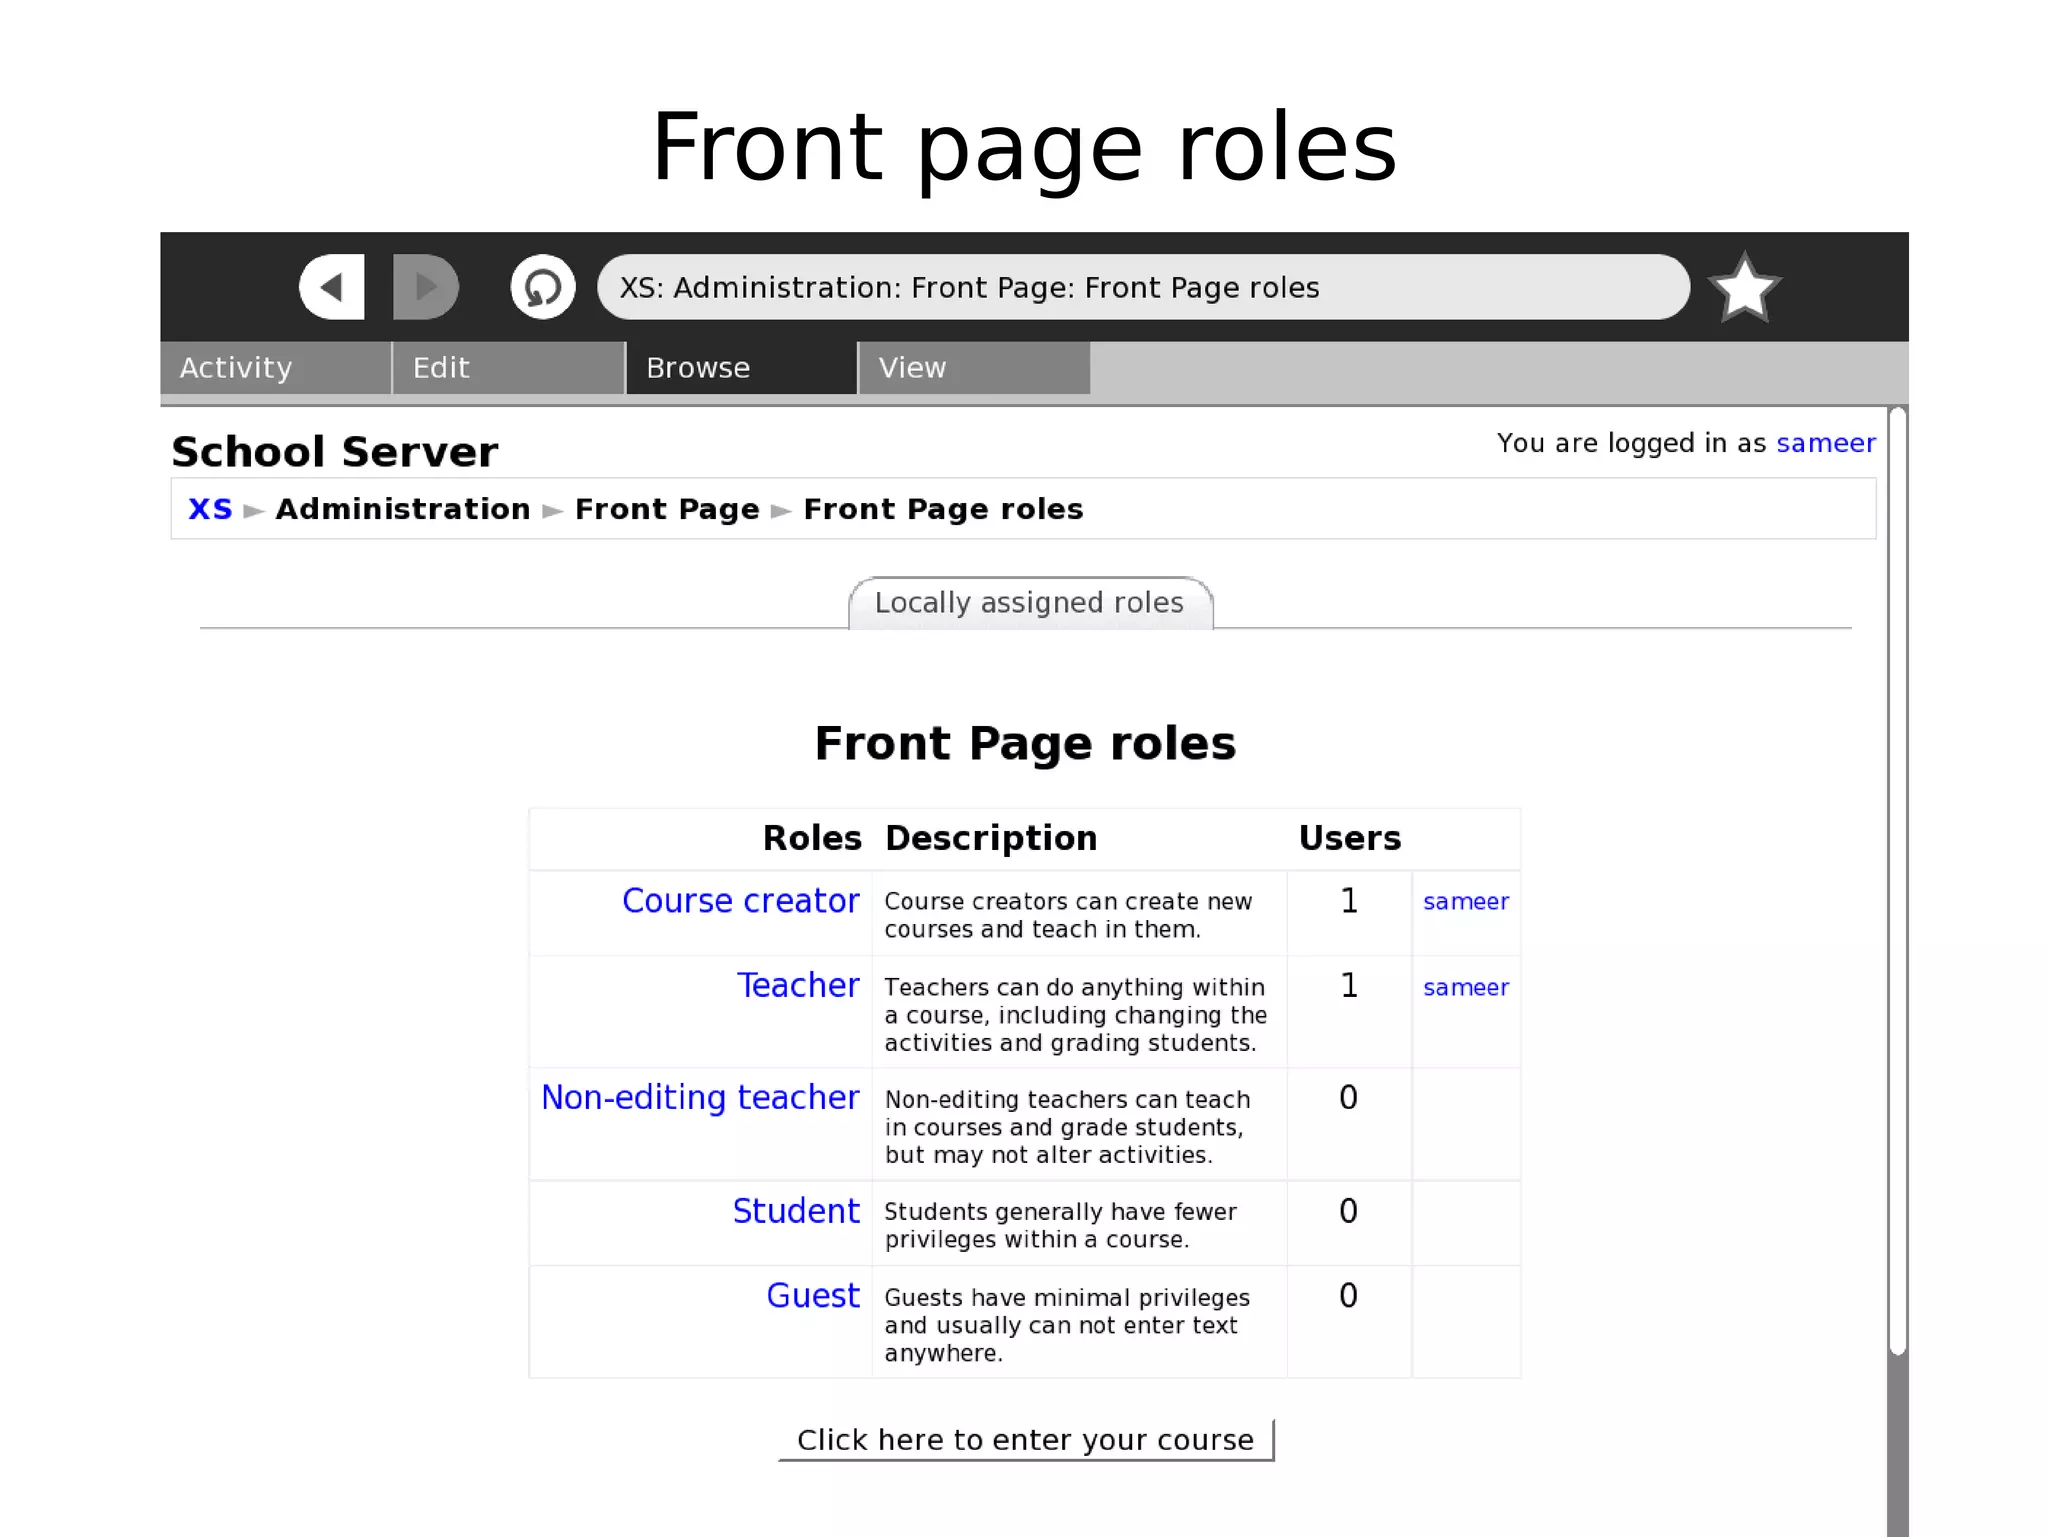Image resolution: width=2048 pixels, height=1537 pixels.
Task: Select the Locally assigned roles tab
Action: coord(1030,603)
